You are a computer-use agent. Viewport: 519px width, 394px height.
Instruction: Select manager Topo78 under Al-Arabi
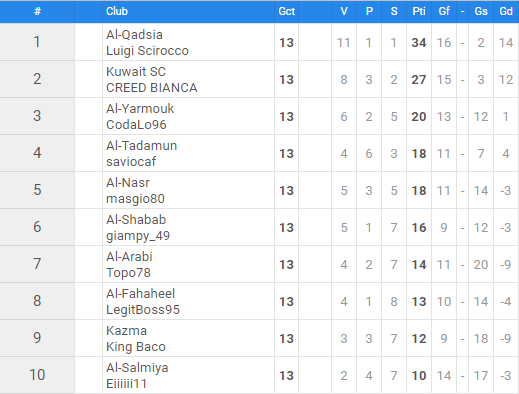pos(128,273)
